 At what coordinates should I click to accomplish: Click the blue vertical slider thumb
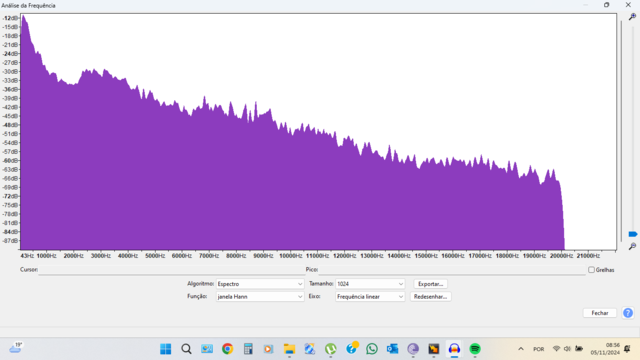click(x=633, y=234)
